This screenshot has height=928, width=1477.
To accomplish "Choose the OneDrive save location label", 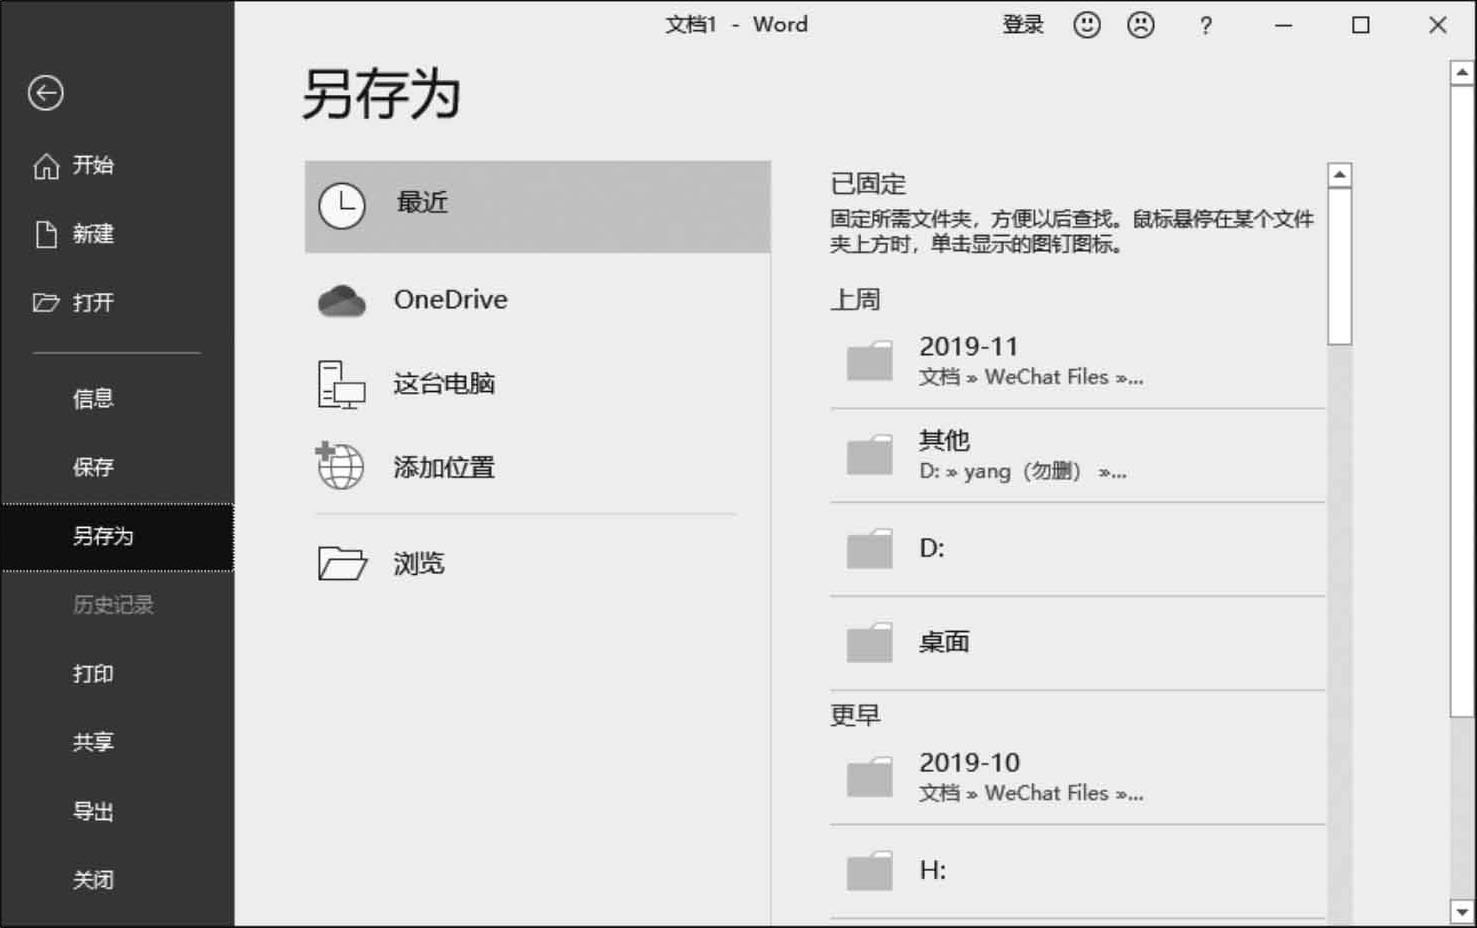I will pos(451,299).
